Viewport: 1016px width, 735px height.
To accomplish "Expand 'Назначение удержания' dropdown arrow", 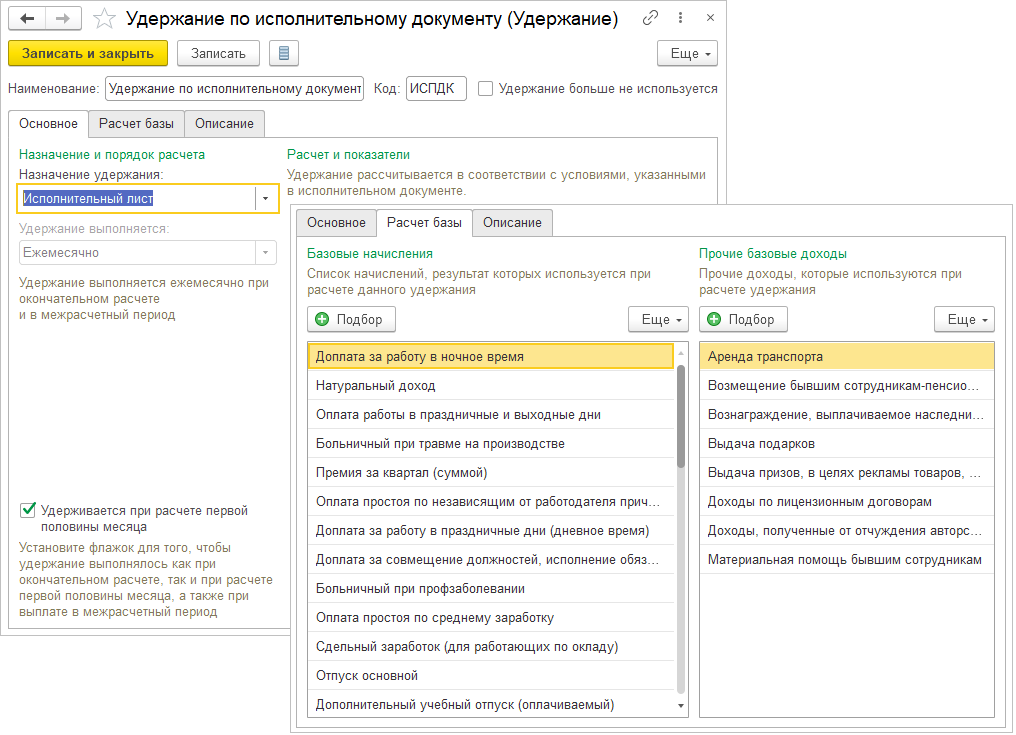I will [x=266, y=199].
